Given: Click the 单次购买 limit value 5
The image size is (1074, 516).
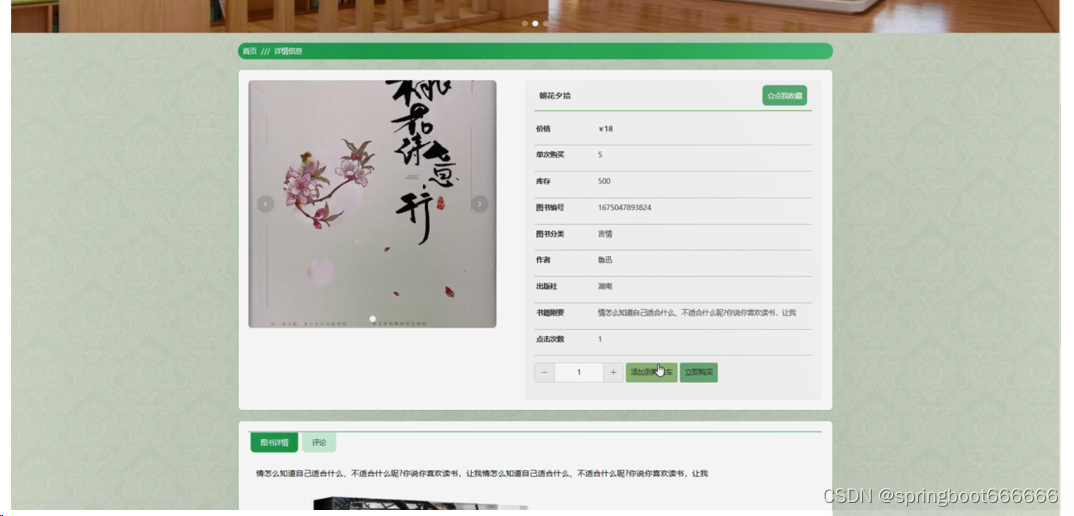Looking at the screenshot, I should (x=600, y=155).
